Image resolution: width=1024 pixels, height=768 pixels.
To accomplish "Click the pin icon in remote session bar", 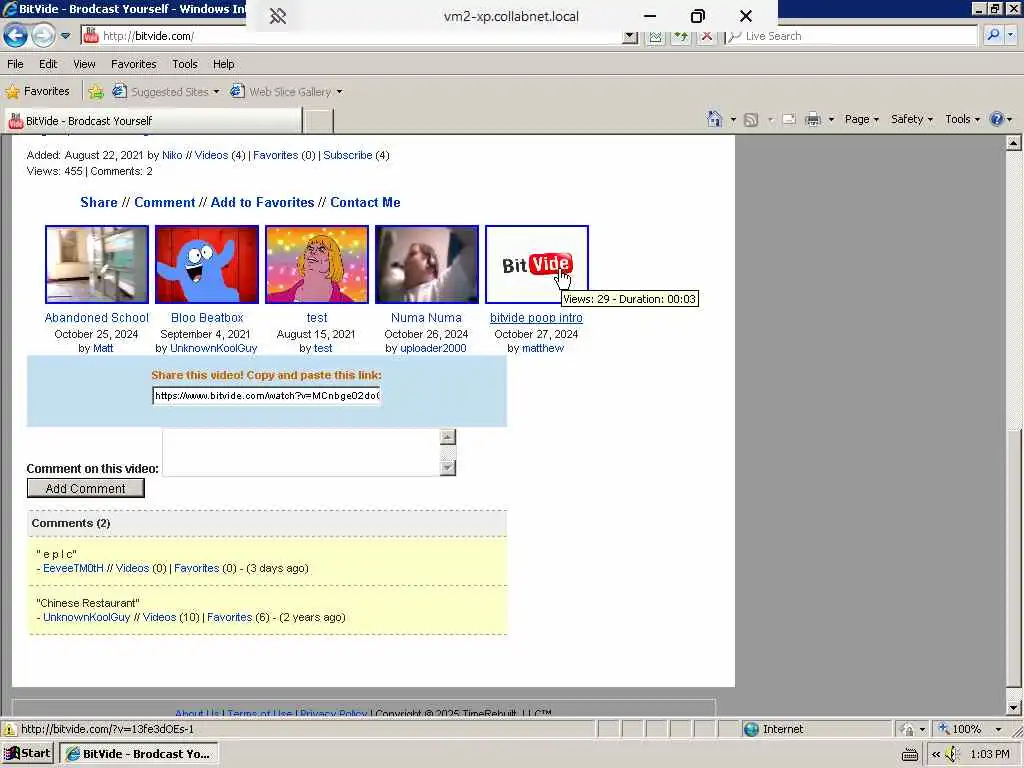I will [278, 16].
